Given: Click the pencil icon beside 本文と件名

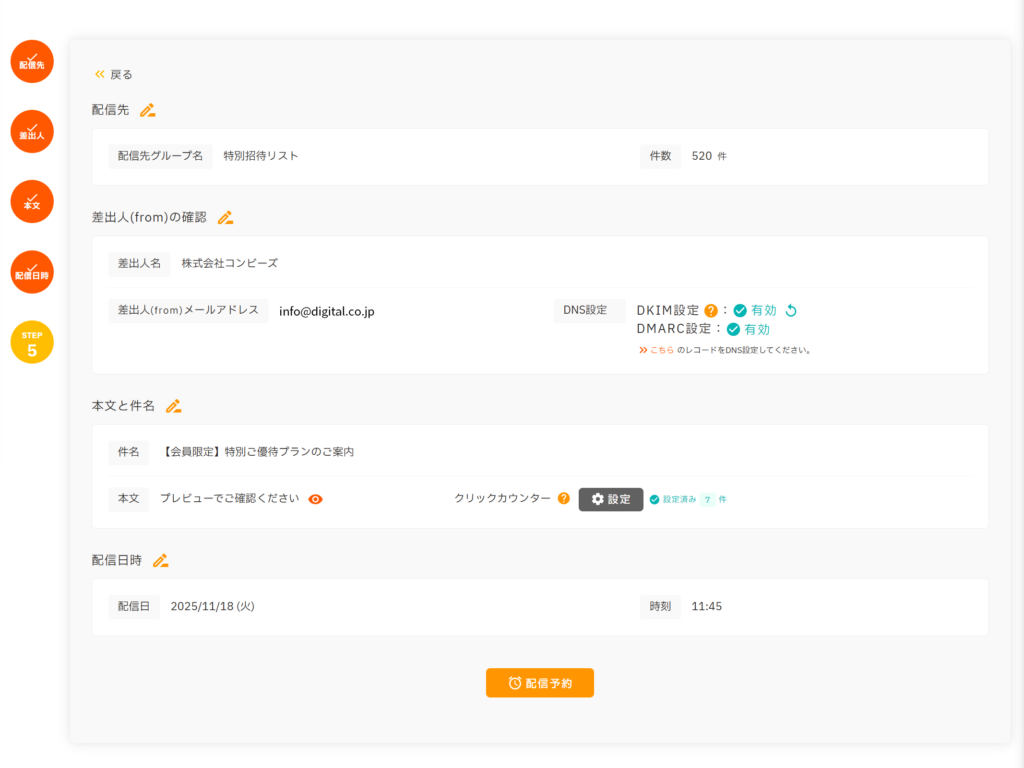Looking at the screenshot, I should (x=173, y=406).
